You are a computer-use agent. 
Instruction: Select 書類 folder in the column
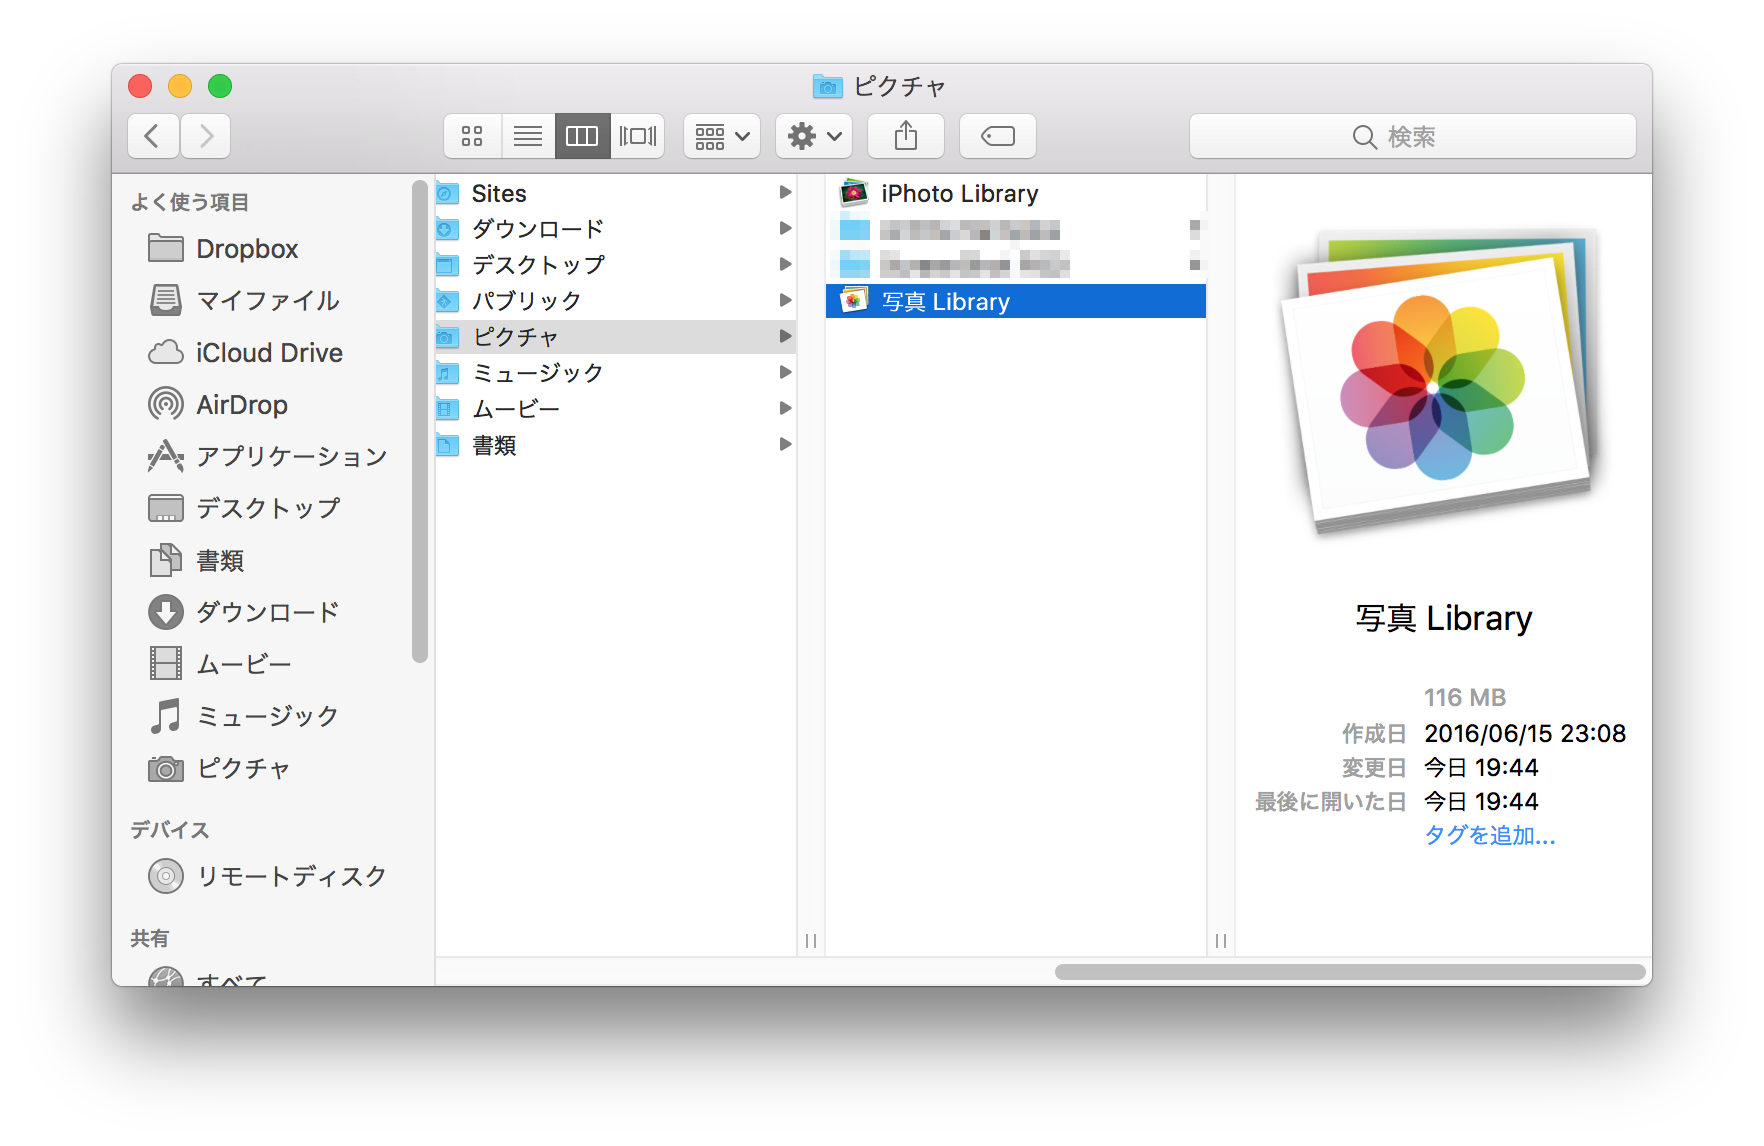point(616,445)
